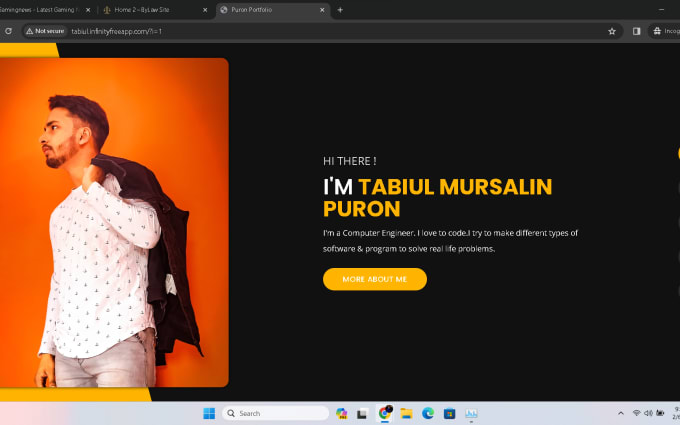The height and width of the screenshot is (425, 680).
Task: Open the chart app on the taskbar
Action: (471, 413)
